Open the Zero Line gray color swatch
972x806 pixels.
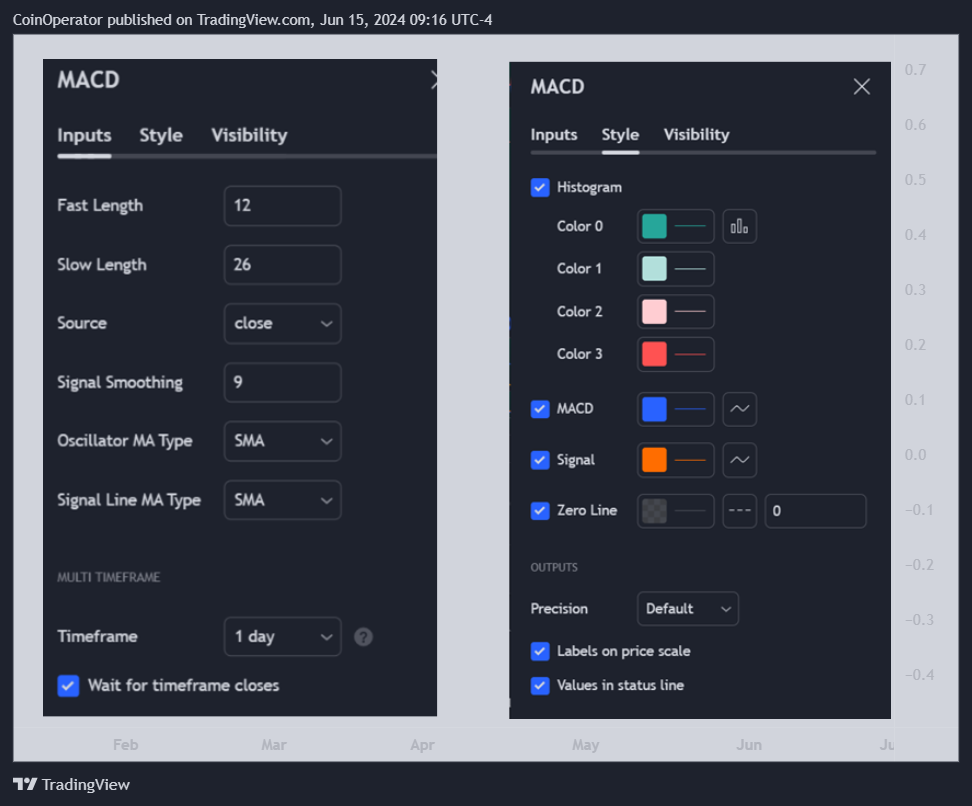[x=654, y=511]
